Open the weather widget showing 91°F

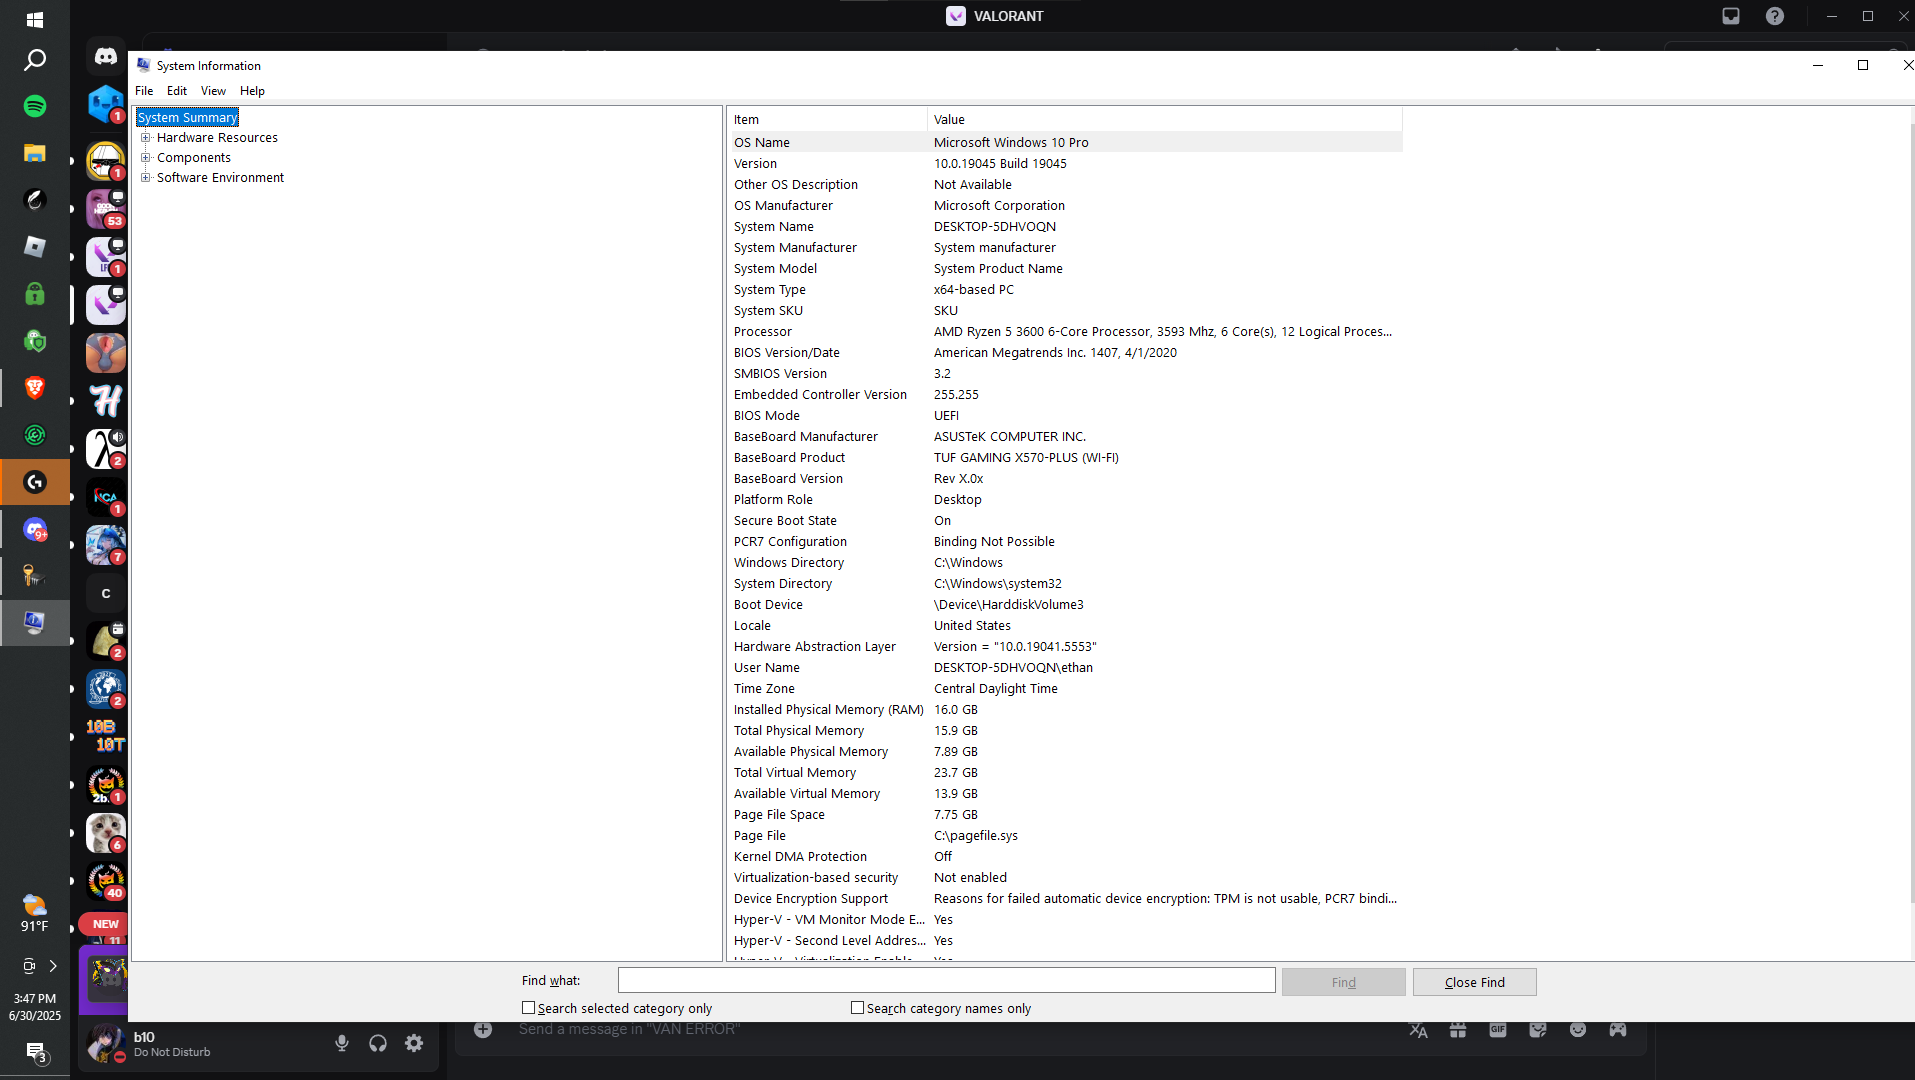tap(35, 914)
